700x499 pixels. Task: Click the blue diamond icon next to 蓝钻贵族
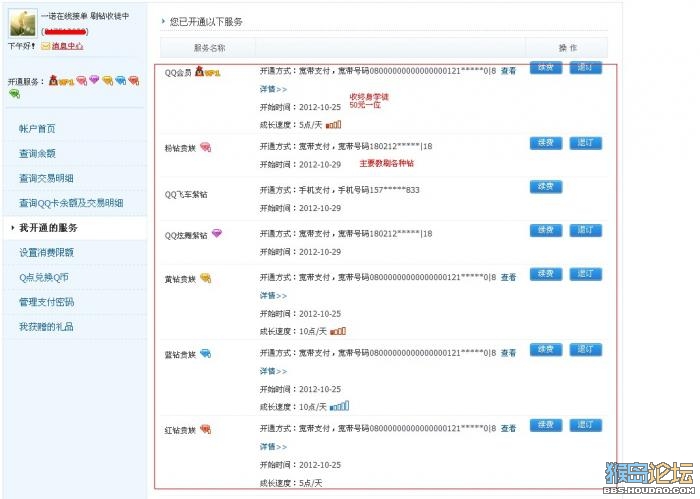pyautogui.click(x=205, y=353)
